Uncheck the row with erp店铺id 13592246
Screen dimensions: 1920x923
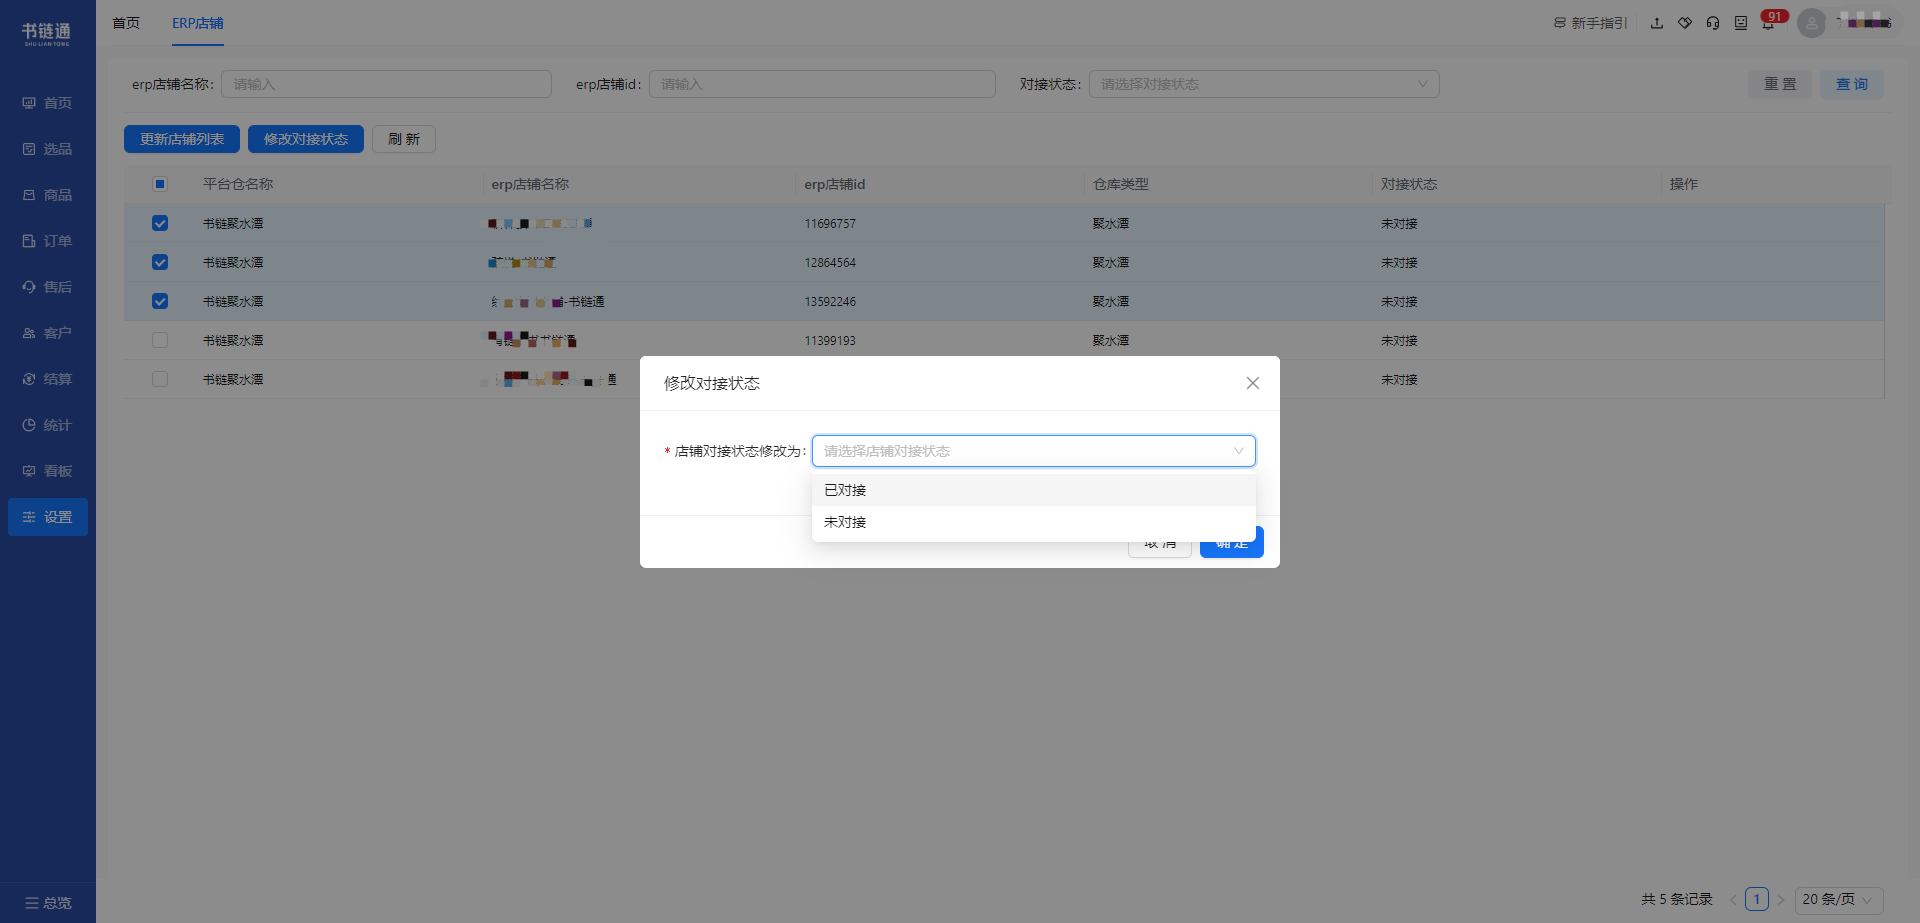160,301
